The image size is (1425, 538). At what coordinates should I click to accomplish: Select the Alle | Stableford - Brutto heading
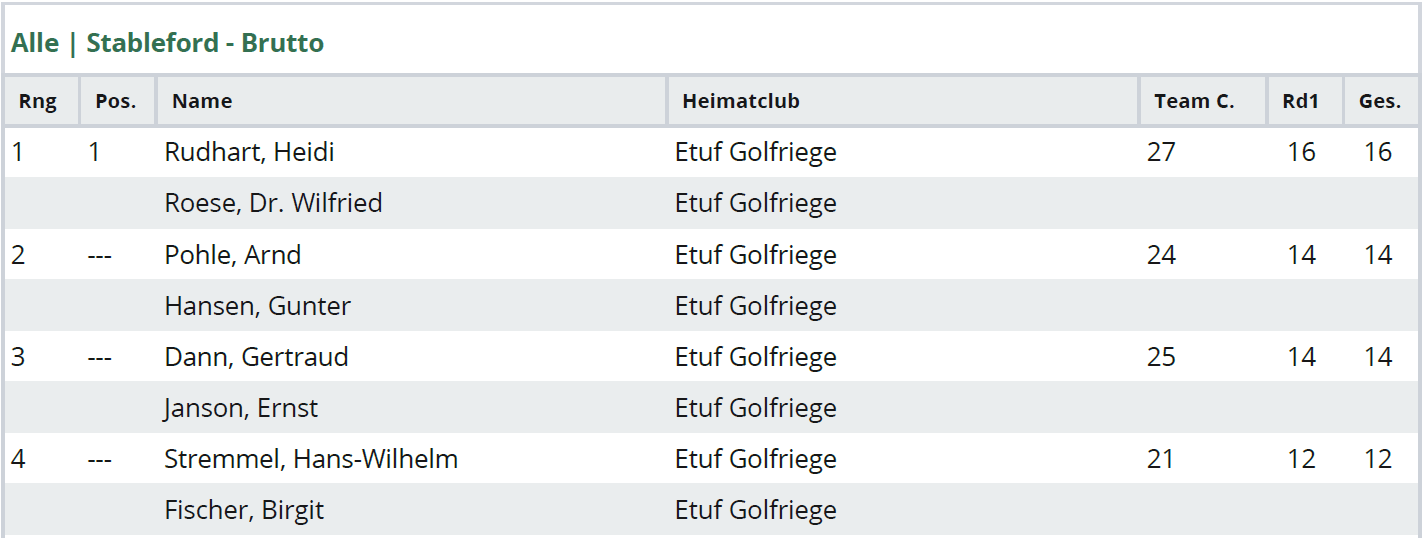(168, 44)
